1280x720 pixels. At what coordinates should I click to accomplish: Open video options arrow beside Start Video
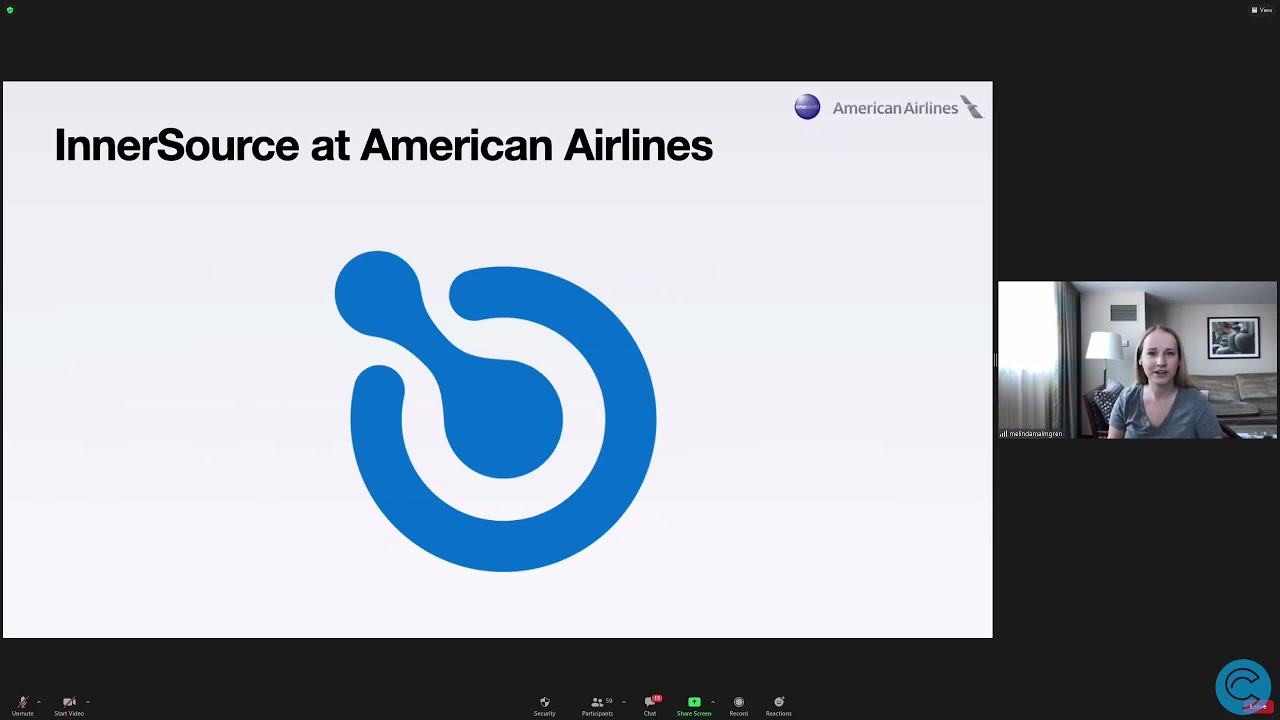pyautogui.click(x=88, y=702)
